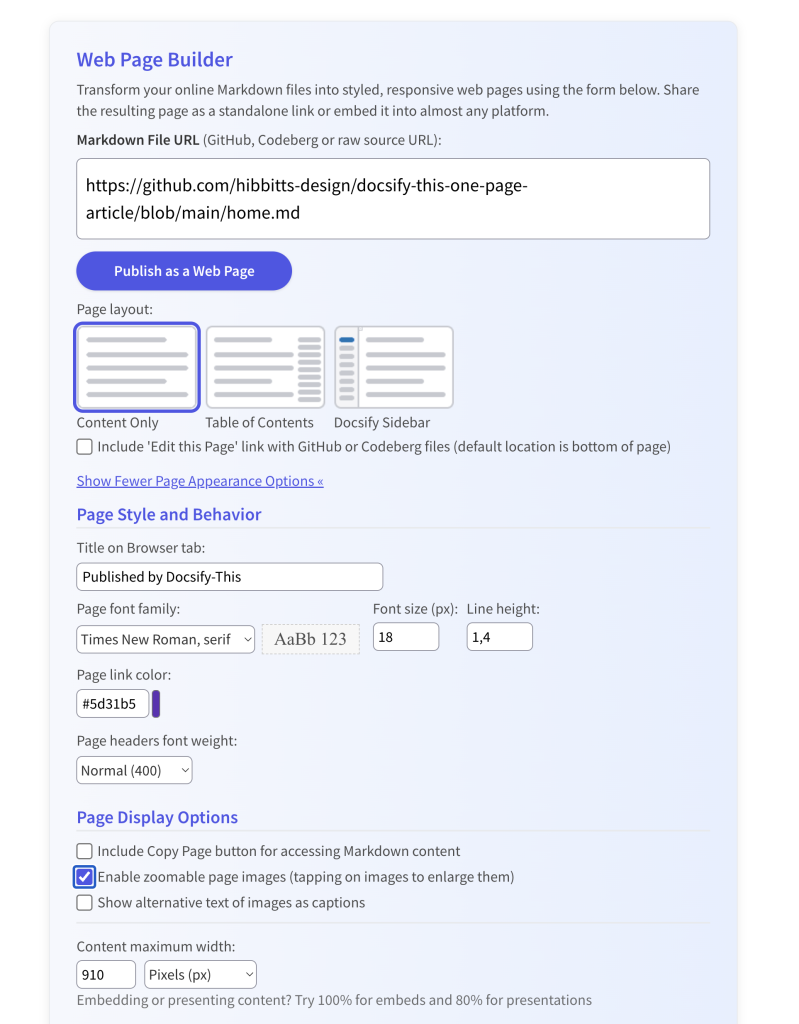Focus the Title on Browser tab field
Image resolution: width=799 pixels, height=1024 pixels.
click(229, 577)
